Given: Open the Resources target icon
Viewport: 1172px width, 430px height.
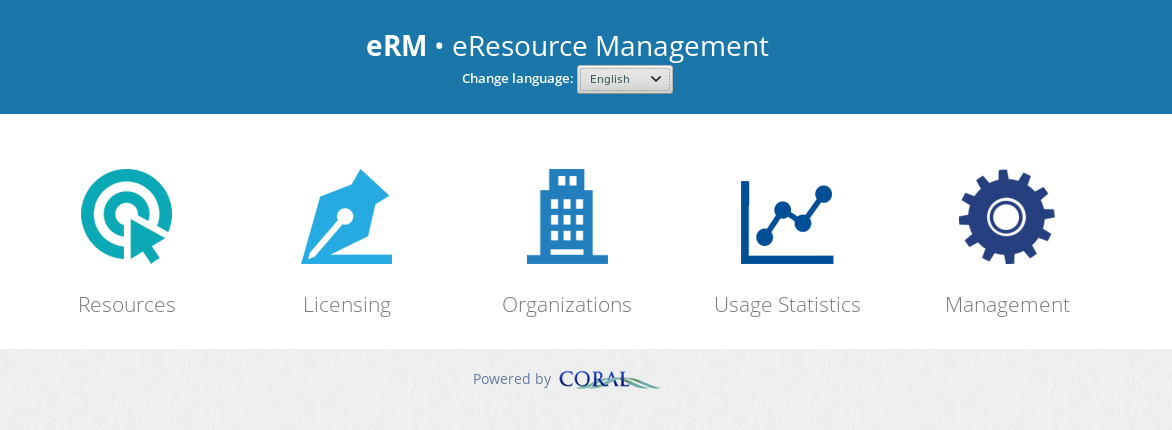Looking at the screenshot, I should coord(126,216).
